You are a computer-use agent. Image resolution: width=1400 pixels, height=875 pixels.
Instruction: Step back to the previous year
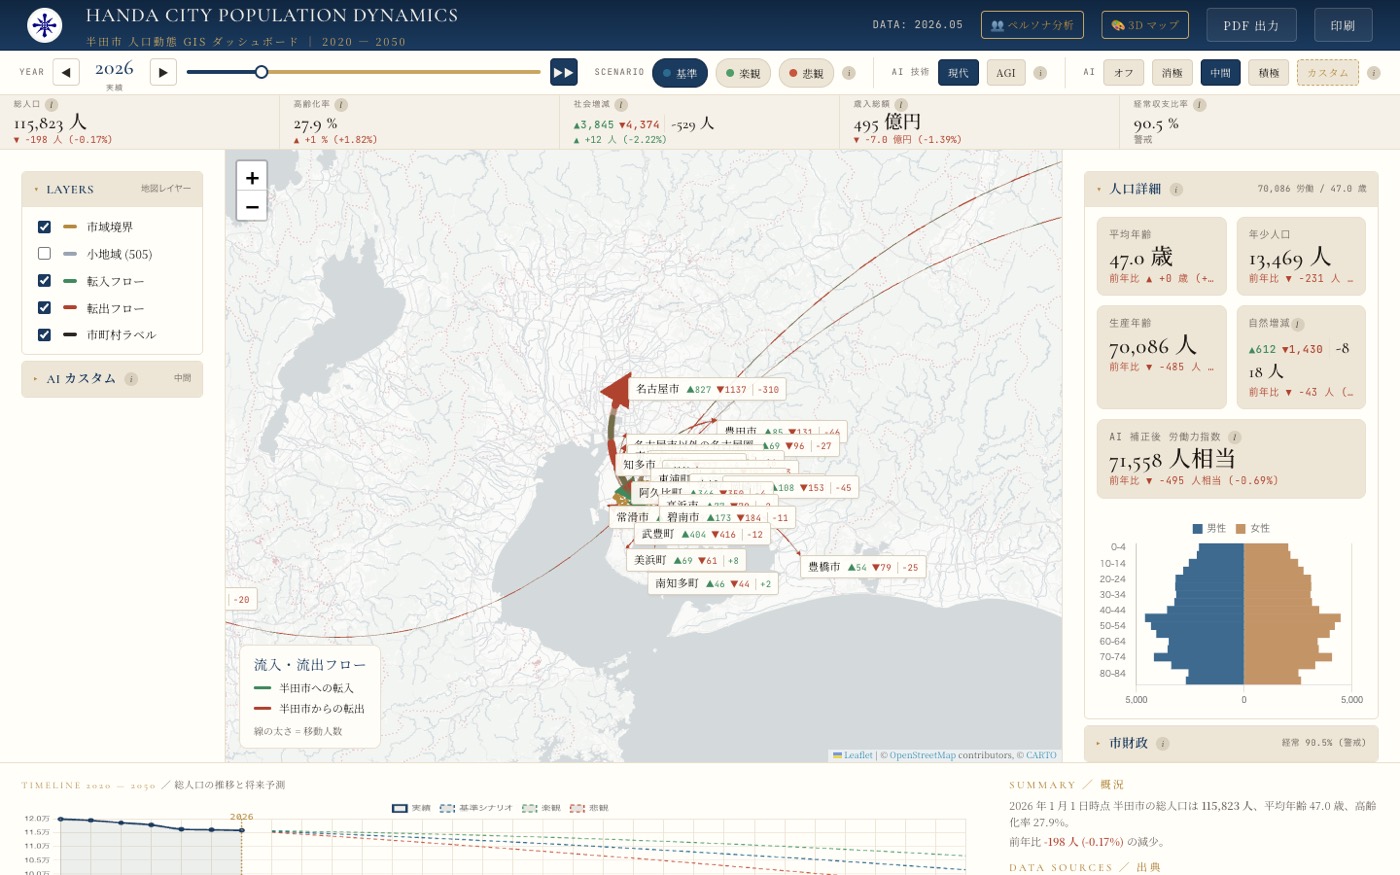point(66,72)
